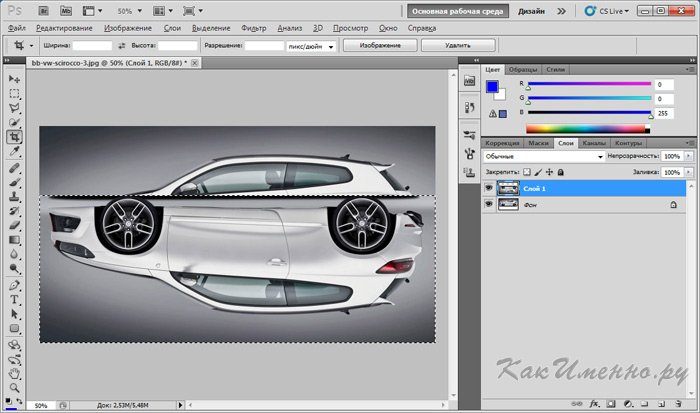This screenshot has height=413, width=700.
Task: Swap foreground and background colors in the toolbox
Action: pos(19,401)
